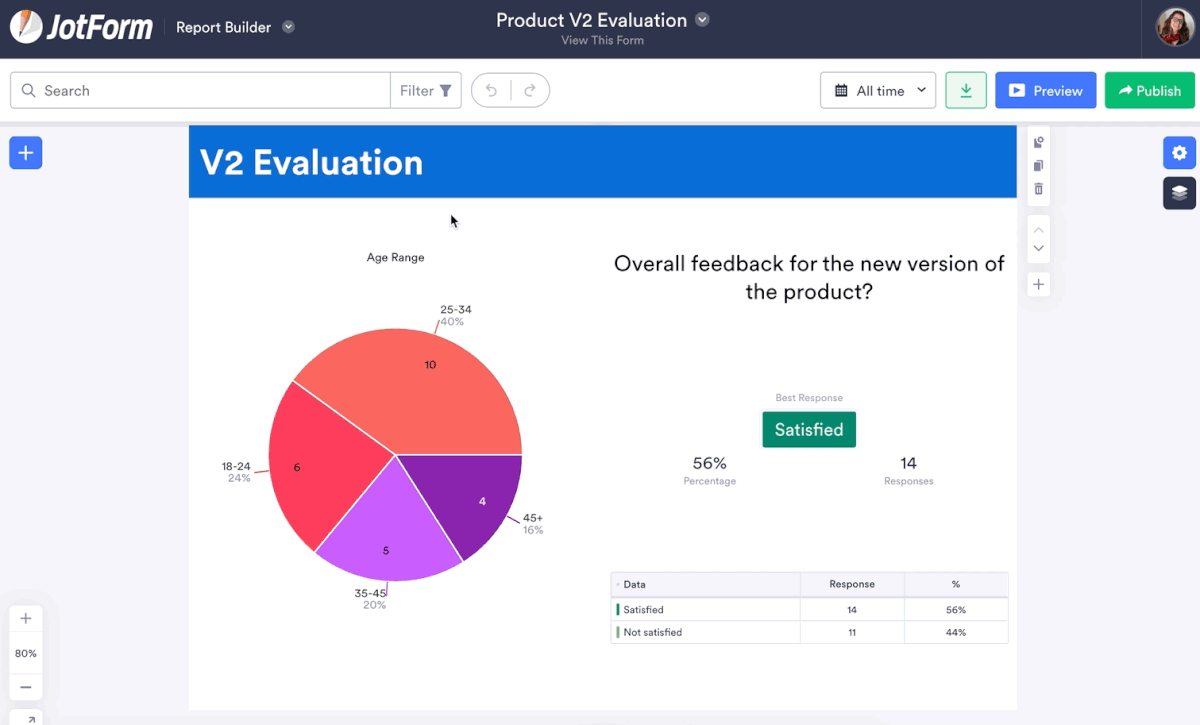Click the undo arrow
This screenshot has width=1200, height=725.
coord(491,91)
